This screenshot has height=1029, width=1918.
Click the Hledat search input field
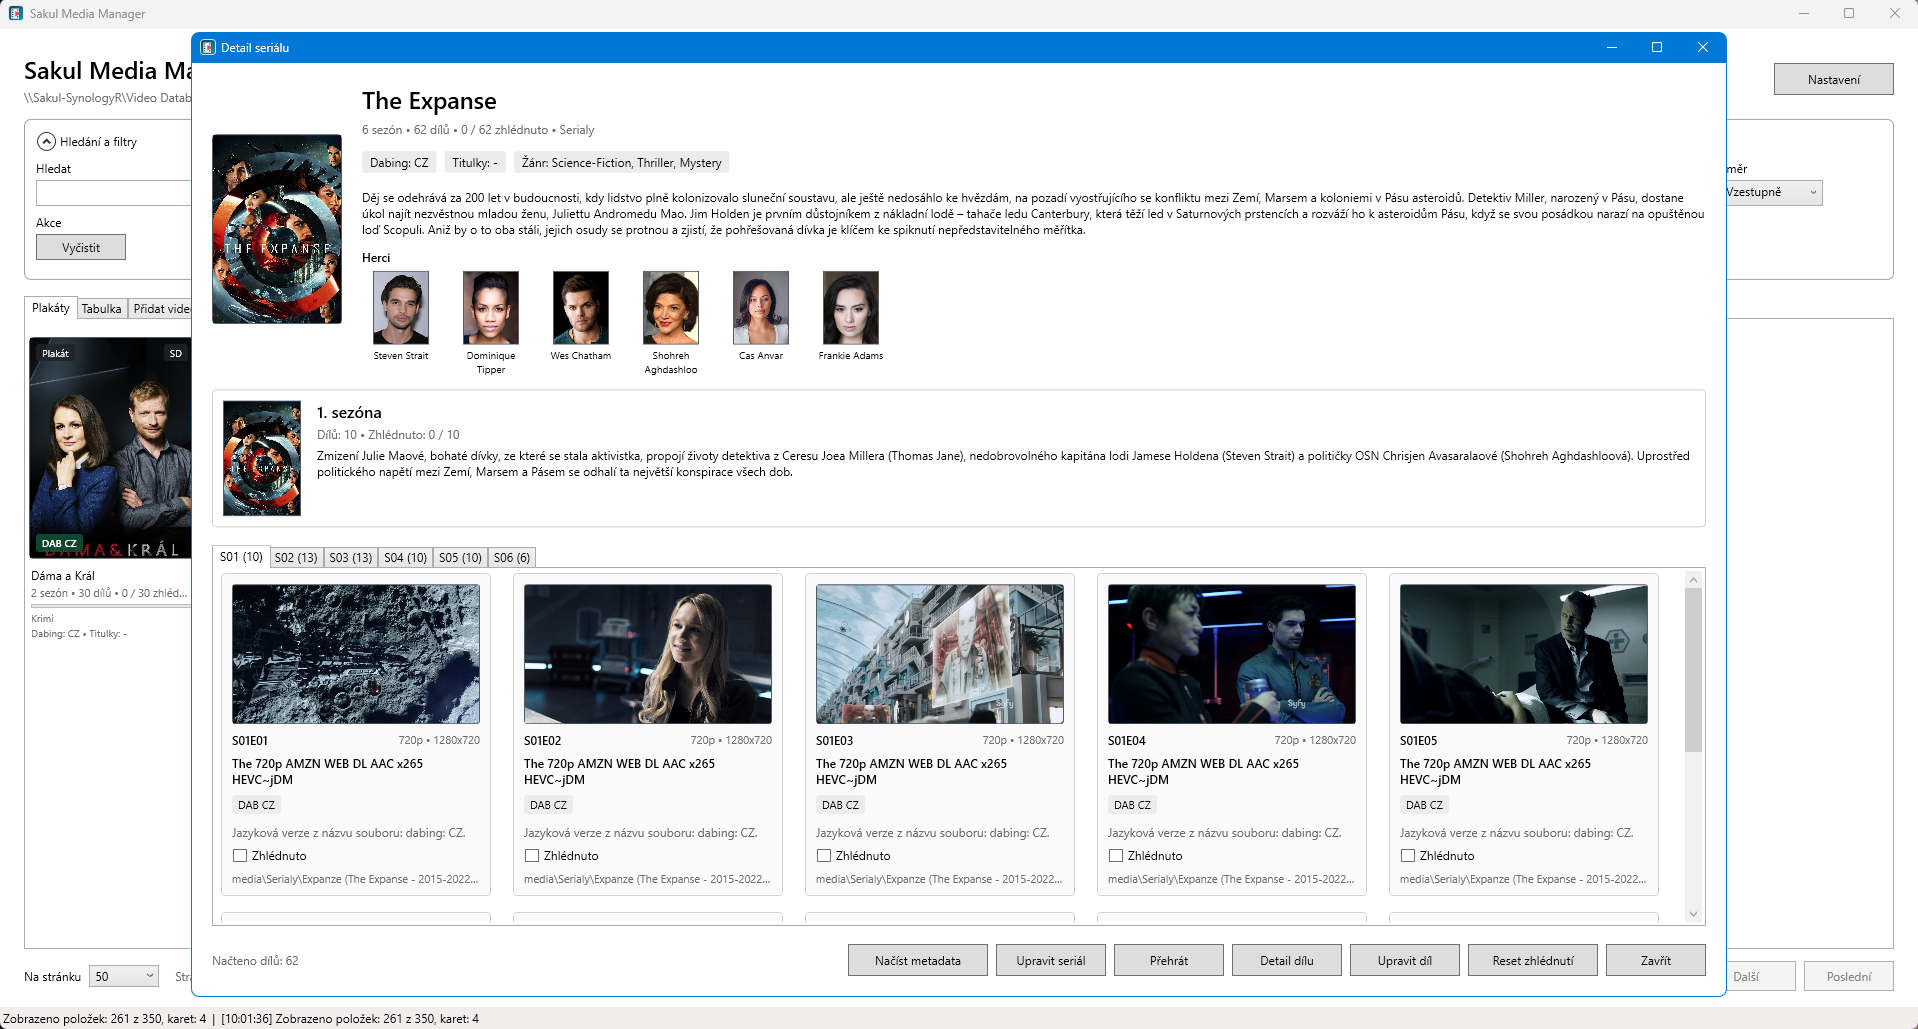[113, 193]
